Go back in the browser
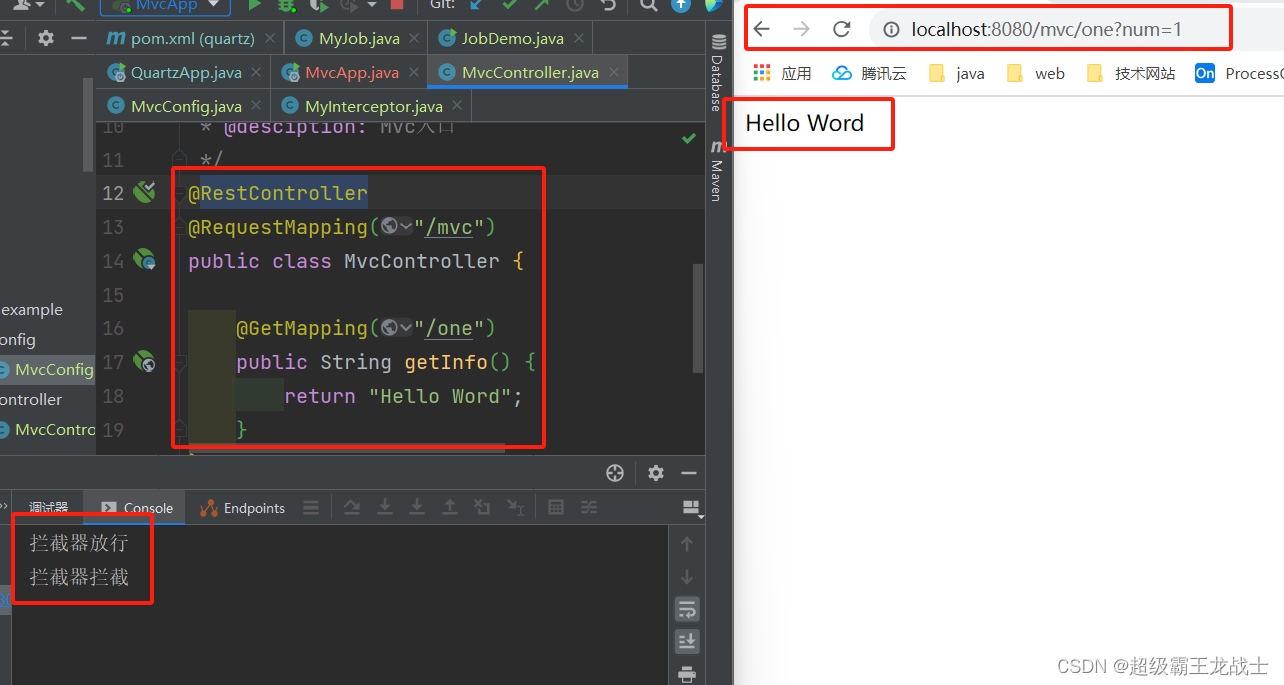This screenshot has width=1284, height=685. click(762, 29)
